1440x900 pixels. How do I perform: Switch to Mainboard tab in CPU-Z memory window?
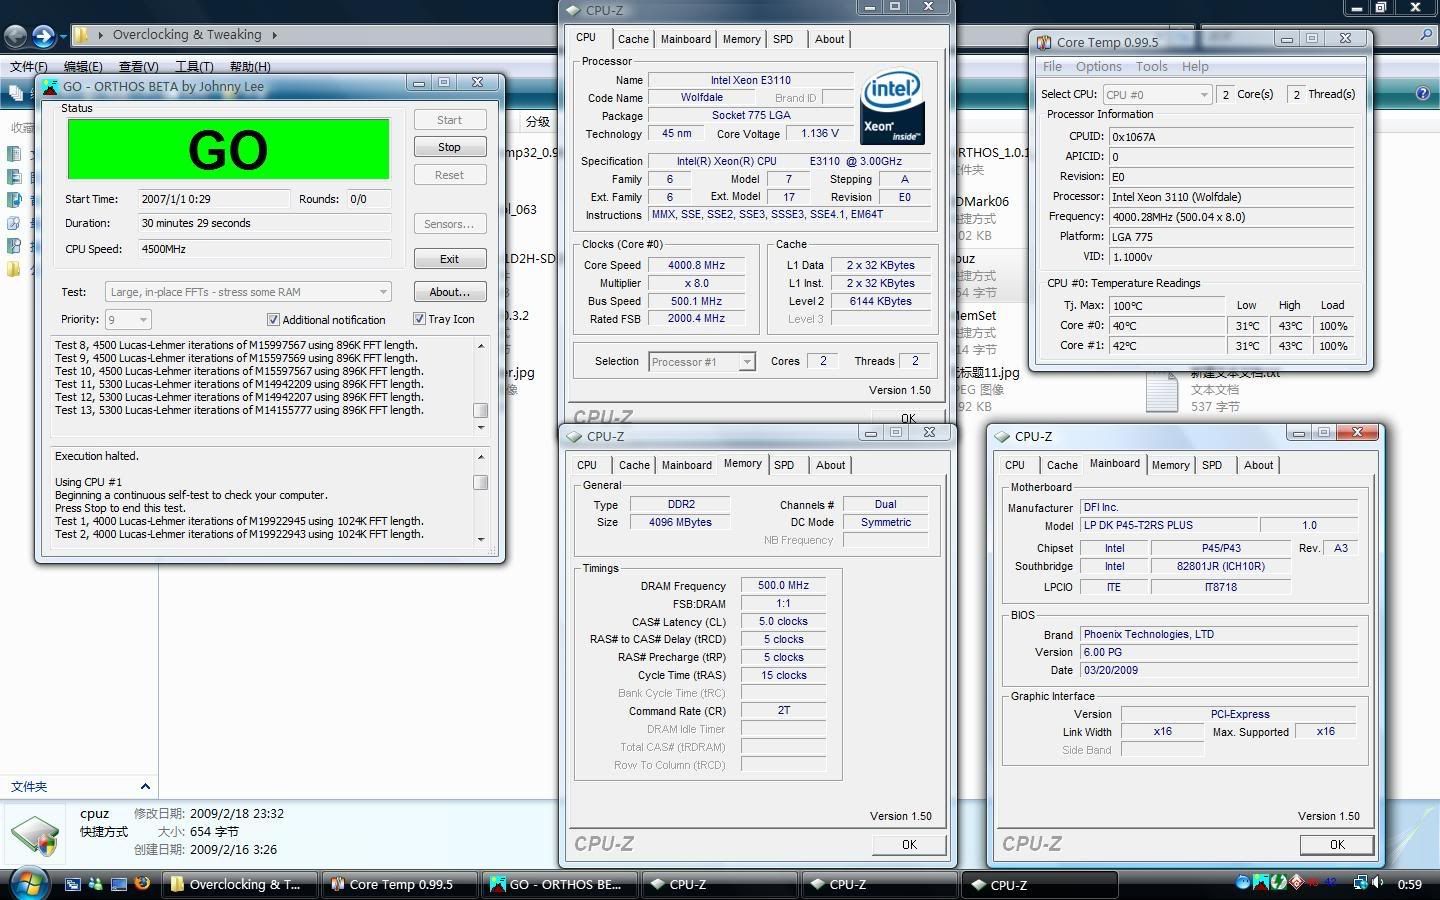687,465
